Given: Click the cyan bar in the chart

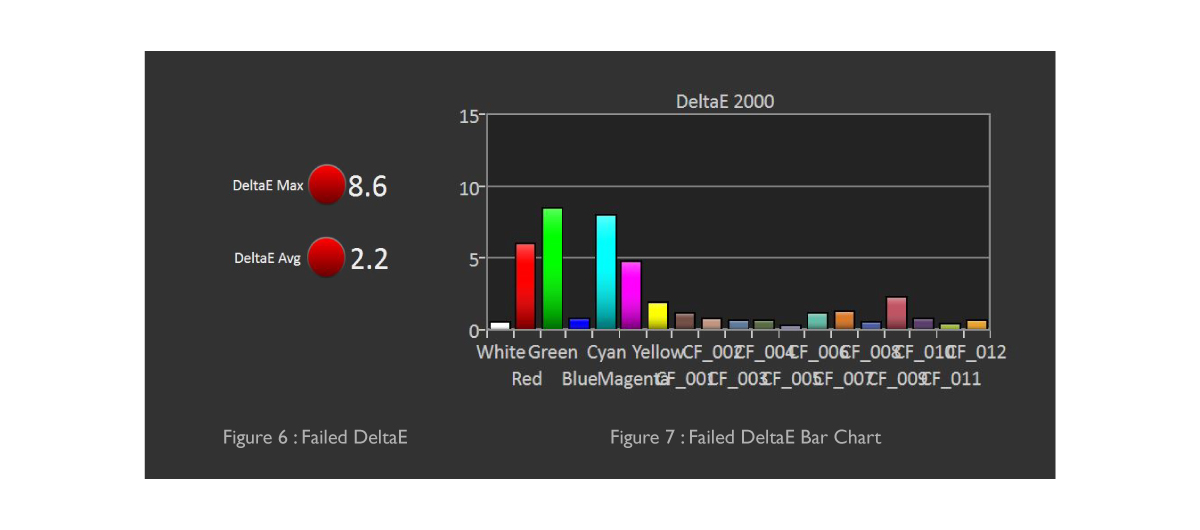Looking at the screenshot, I should (605, 272).
